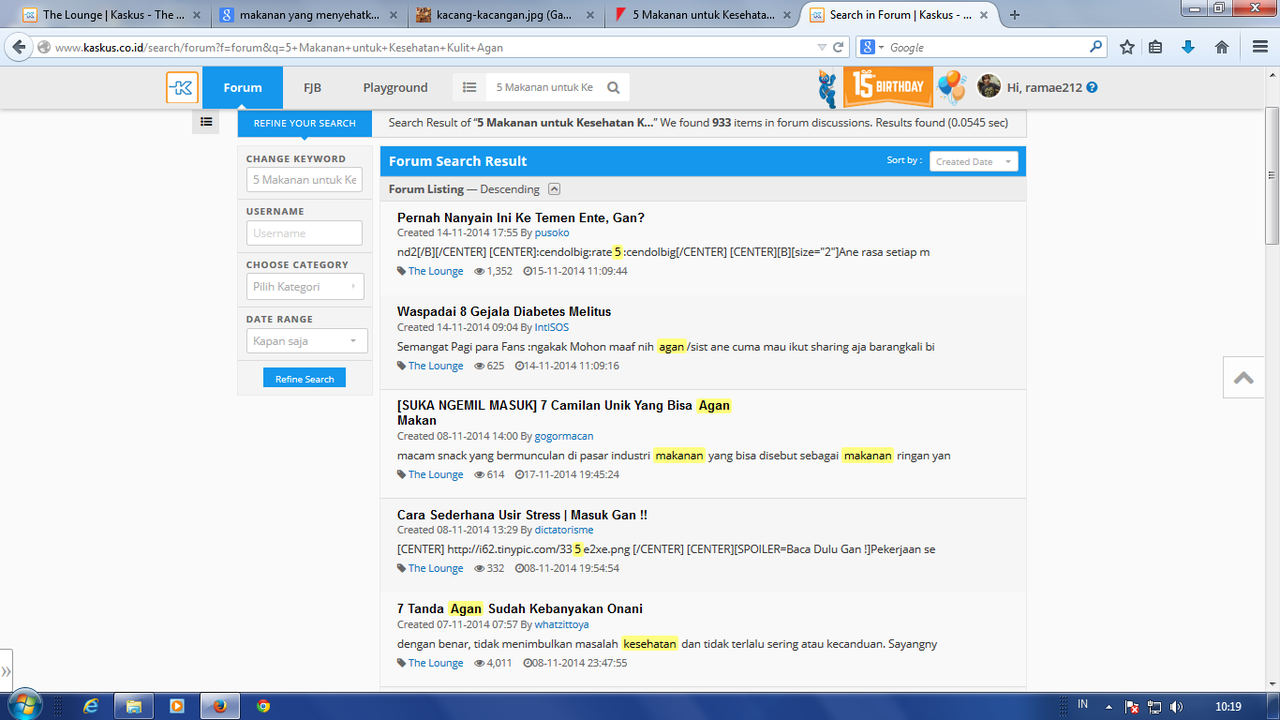The image size is (1280, 720).
Task: Click the Google search engine icon in search box
Action: point(867,47)
